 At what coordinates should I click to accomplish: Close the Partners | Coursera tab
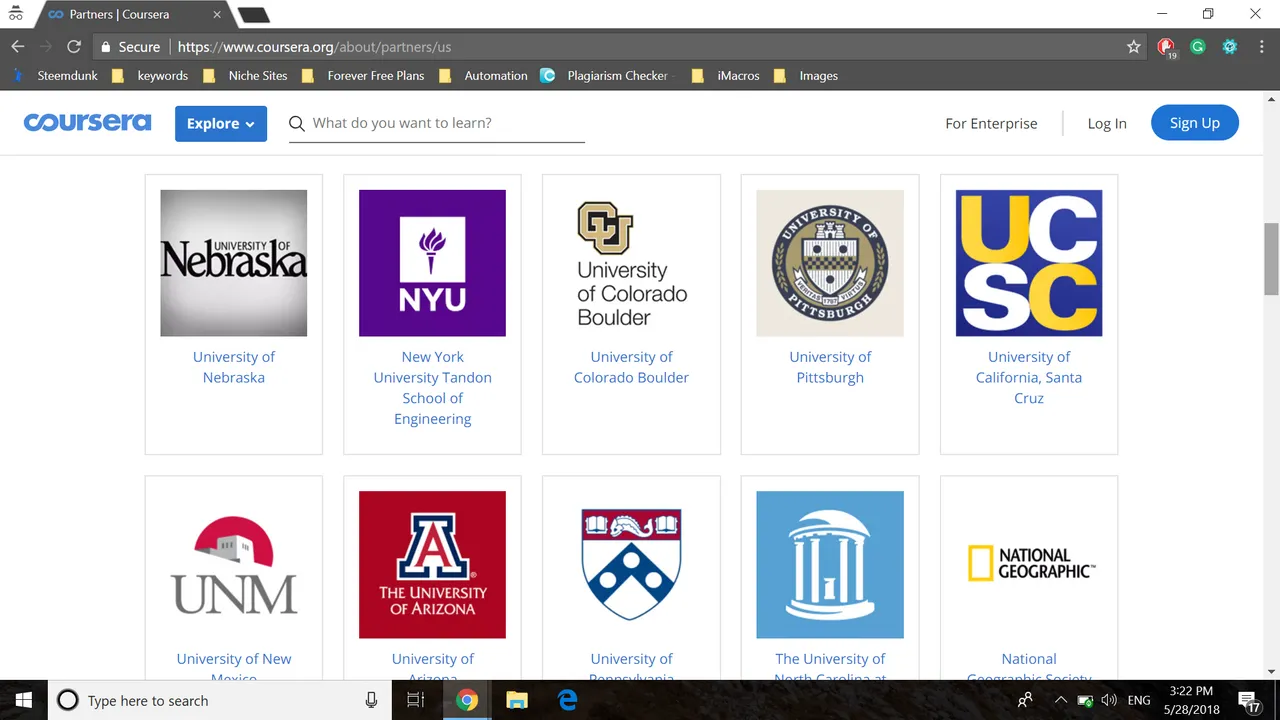[x=217, y=15]
